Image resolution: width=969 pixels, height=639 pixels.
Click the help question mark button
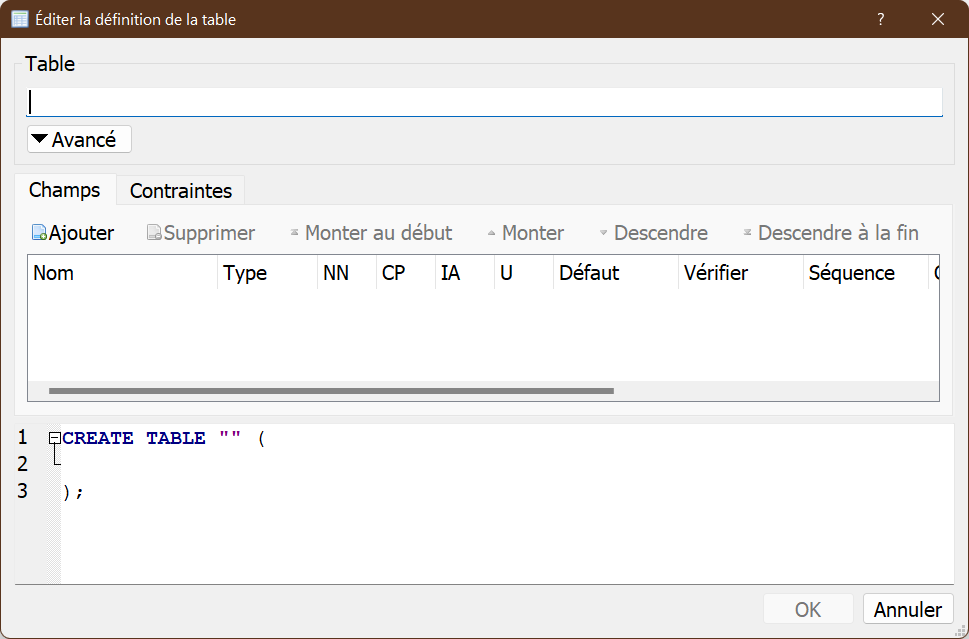point(881,19)
